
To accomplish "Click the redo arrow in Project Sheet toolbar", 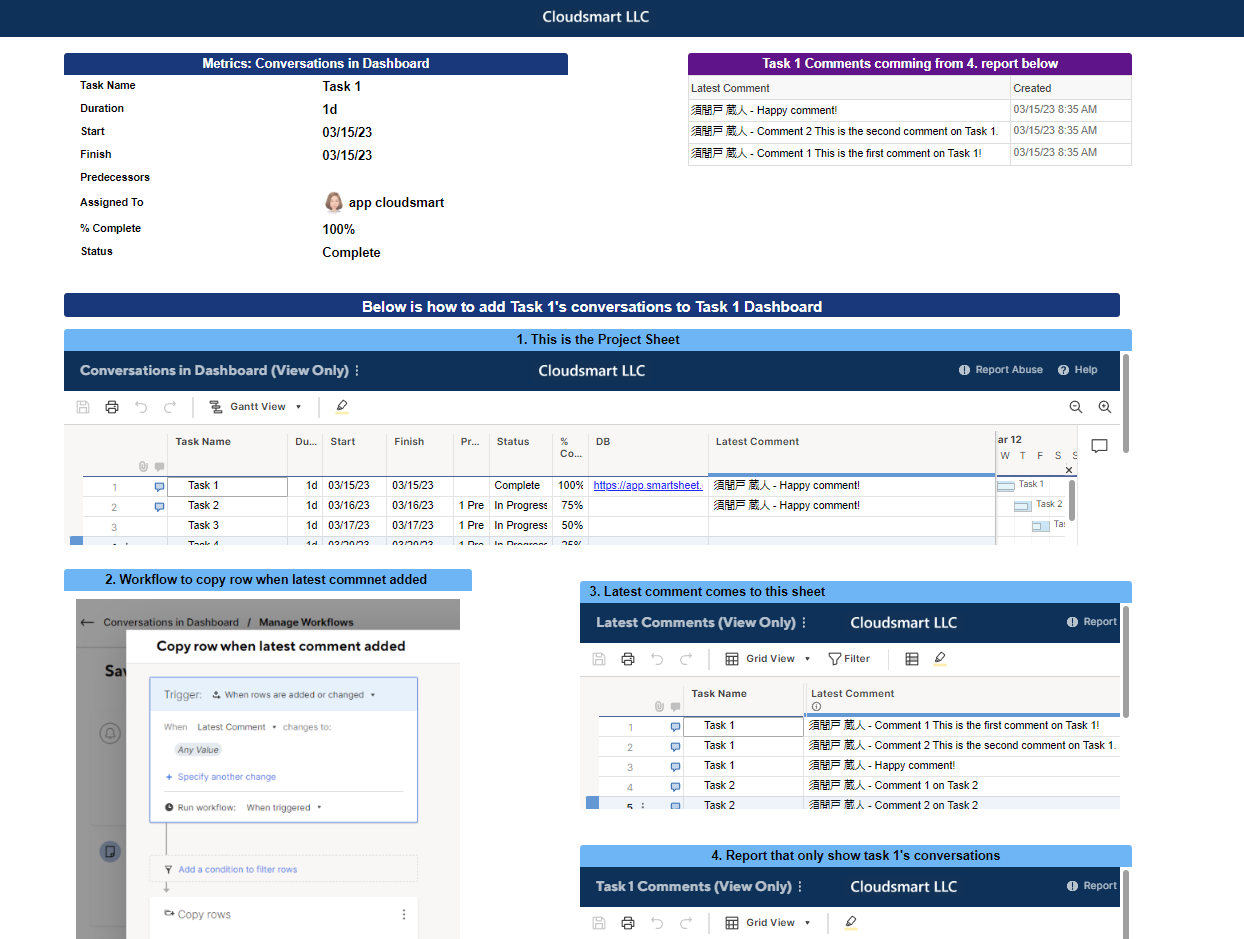I will (169, 407).
